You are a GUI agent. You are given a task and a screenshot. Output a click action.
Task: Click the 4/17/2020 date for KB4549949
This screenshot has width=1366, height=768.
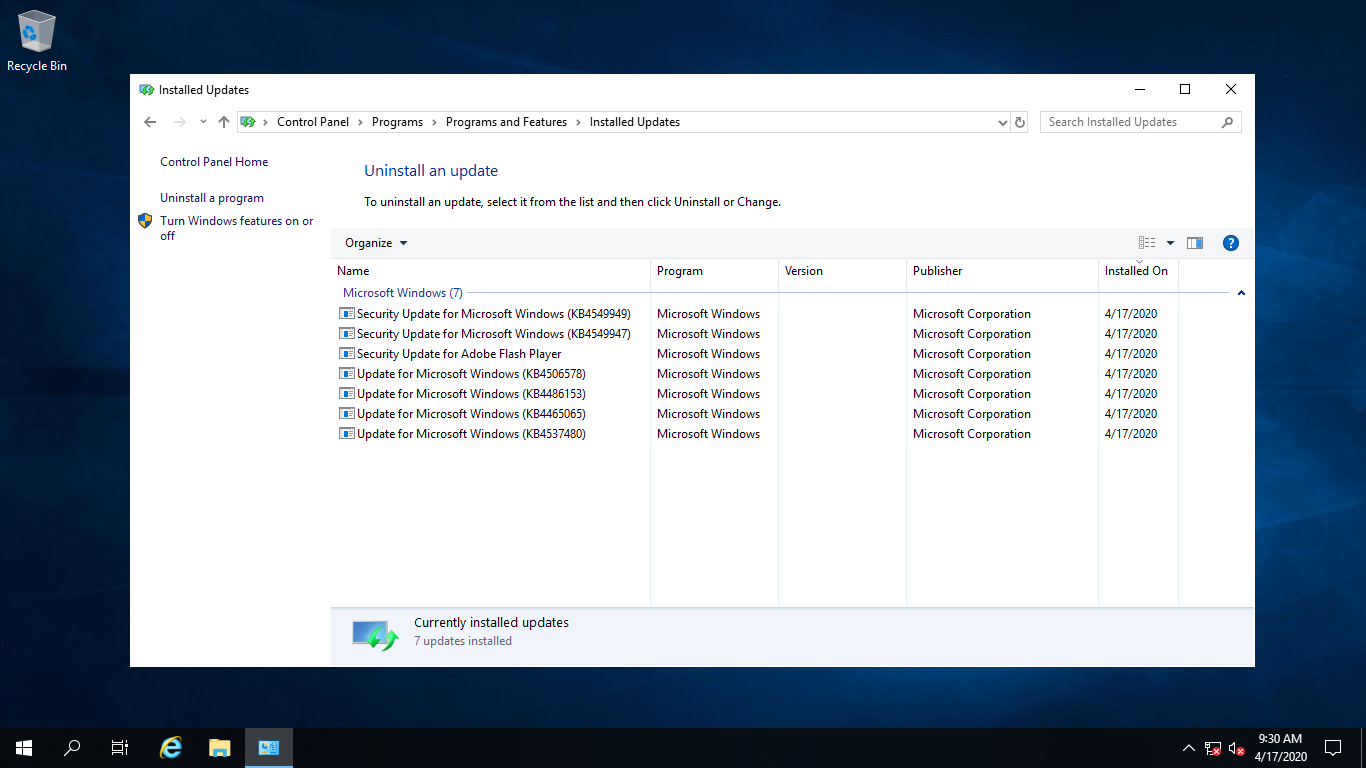1131,314
